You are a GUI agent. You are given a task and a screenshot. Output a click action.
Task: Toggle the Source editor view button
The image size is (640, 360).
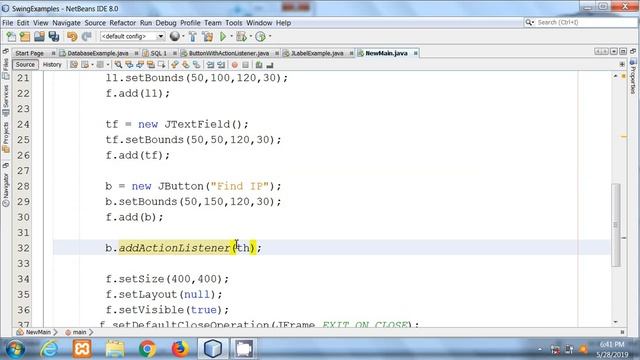[25, 64]
